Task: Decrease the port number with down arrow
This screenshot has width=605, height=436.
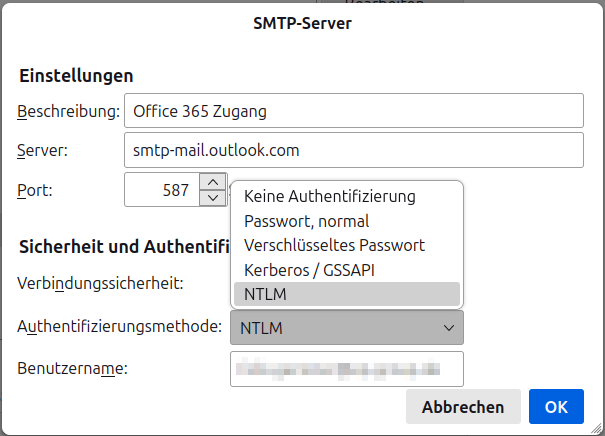Action: click(212, 197)
